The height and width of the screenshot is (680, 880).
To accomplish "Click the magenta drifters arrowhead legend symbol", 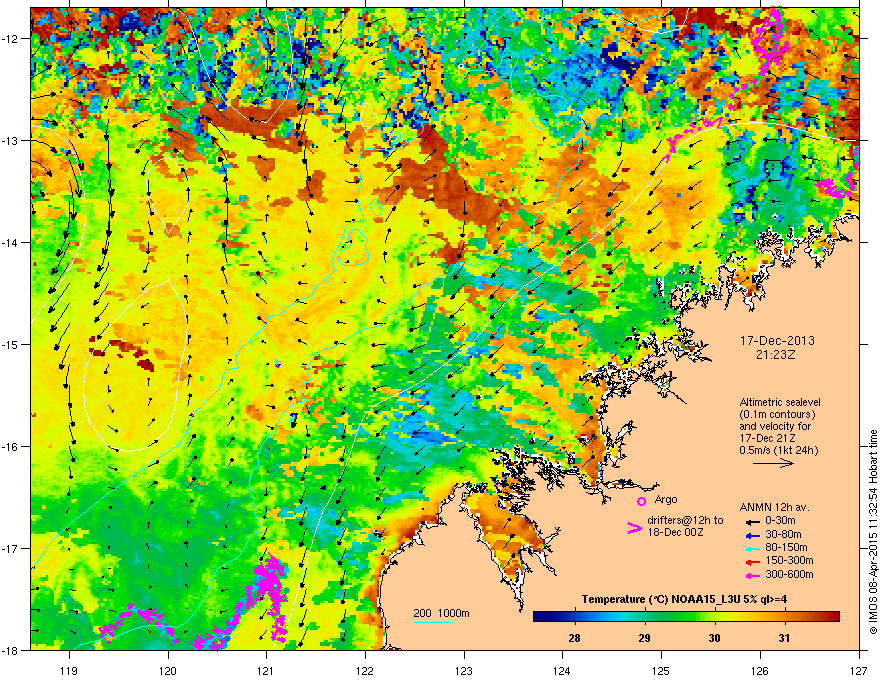I will [634, 527].
